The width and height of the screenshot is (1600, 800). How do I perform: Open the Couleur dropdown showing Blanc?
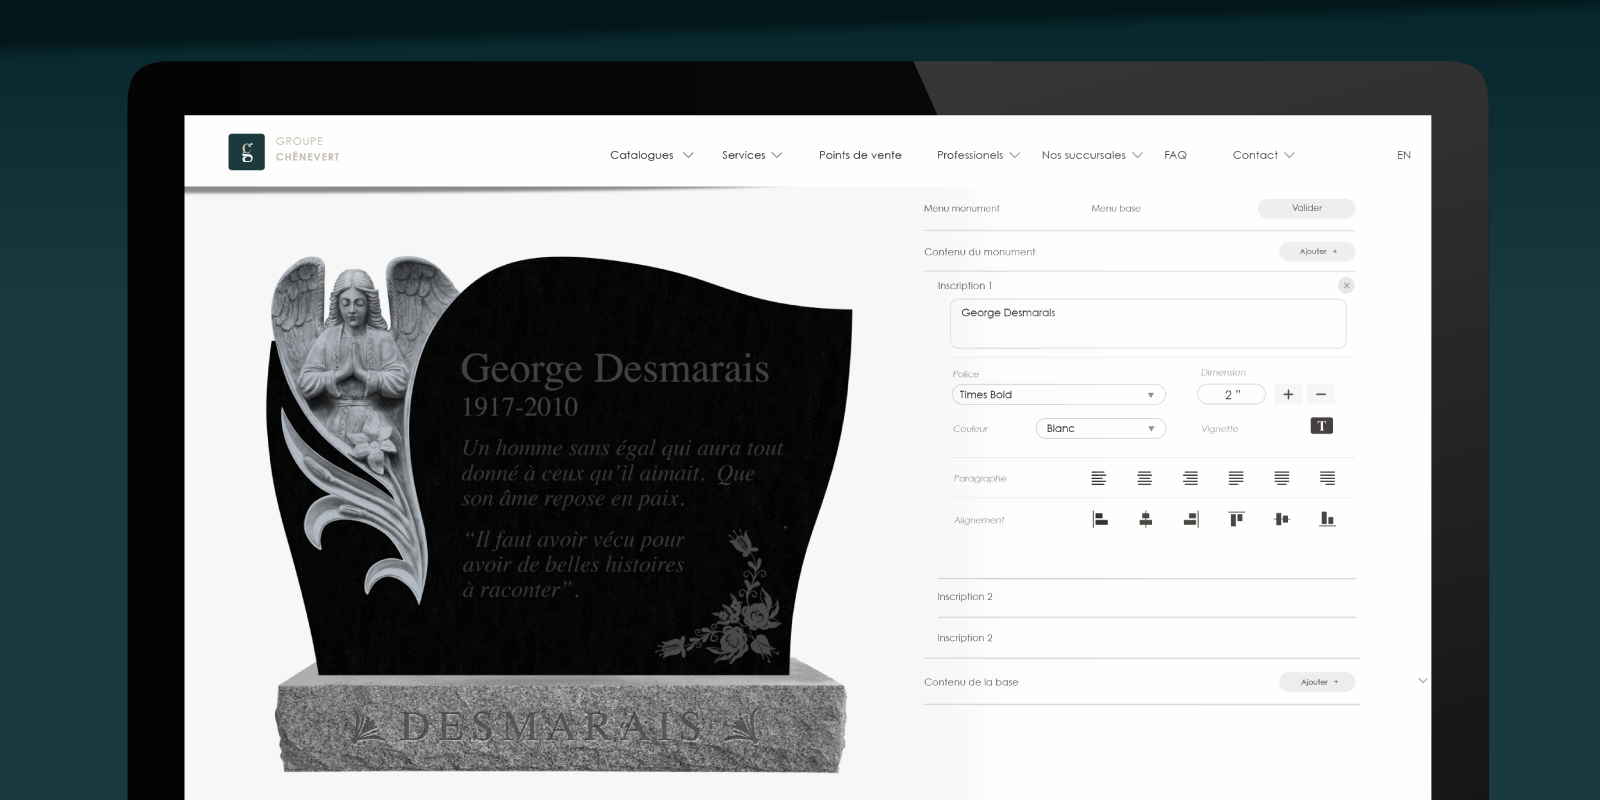1100,429
